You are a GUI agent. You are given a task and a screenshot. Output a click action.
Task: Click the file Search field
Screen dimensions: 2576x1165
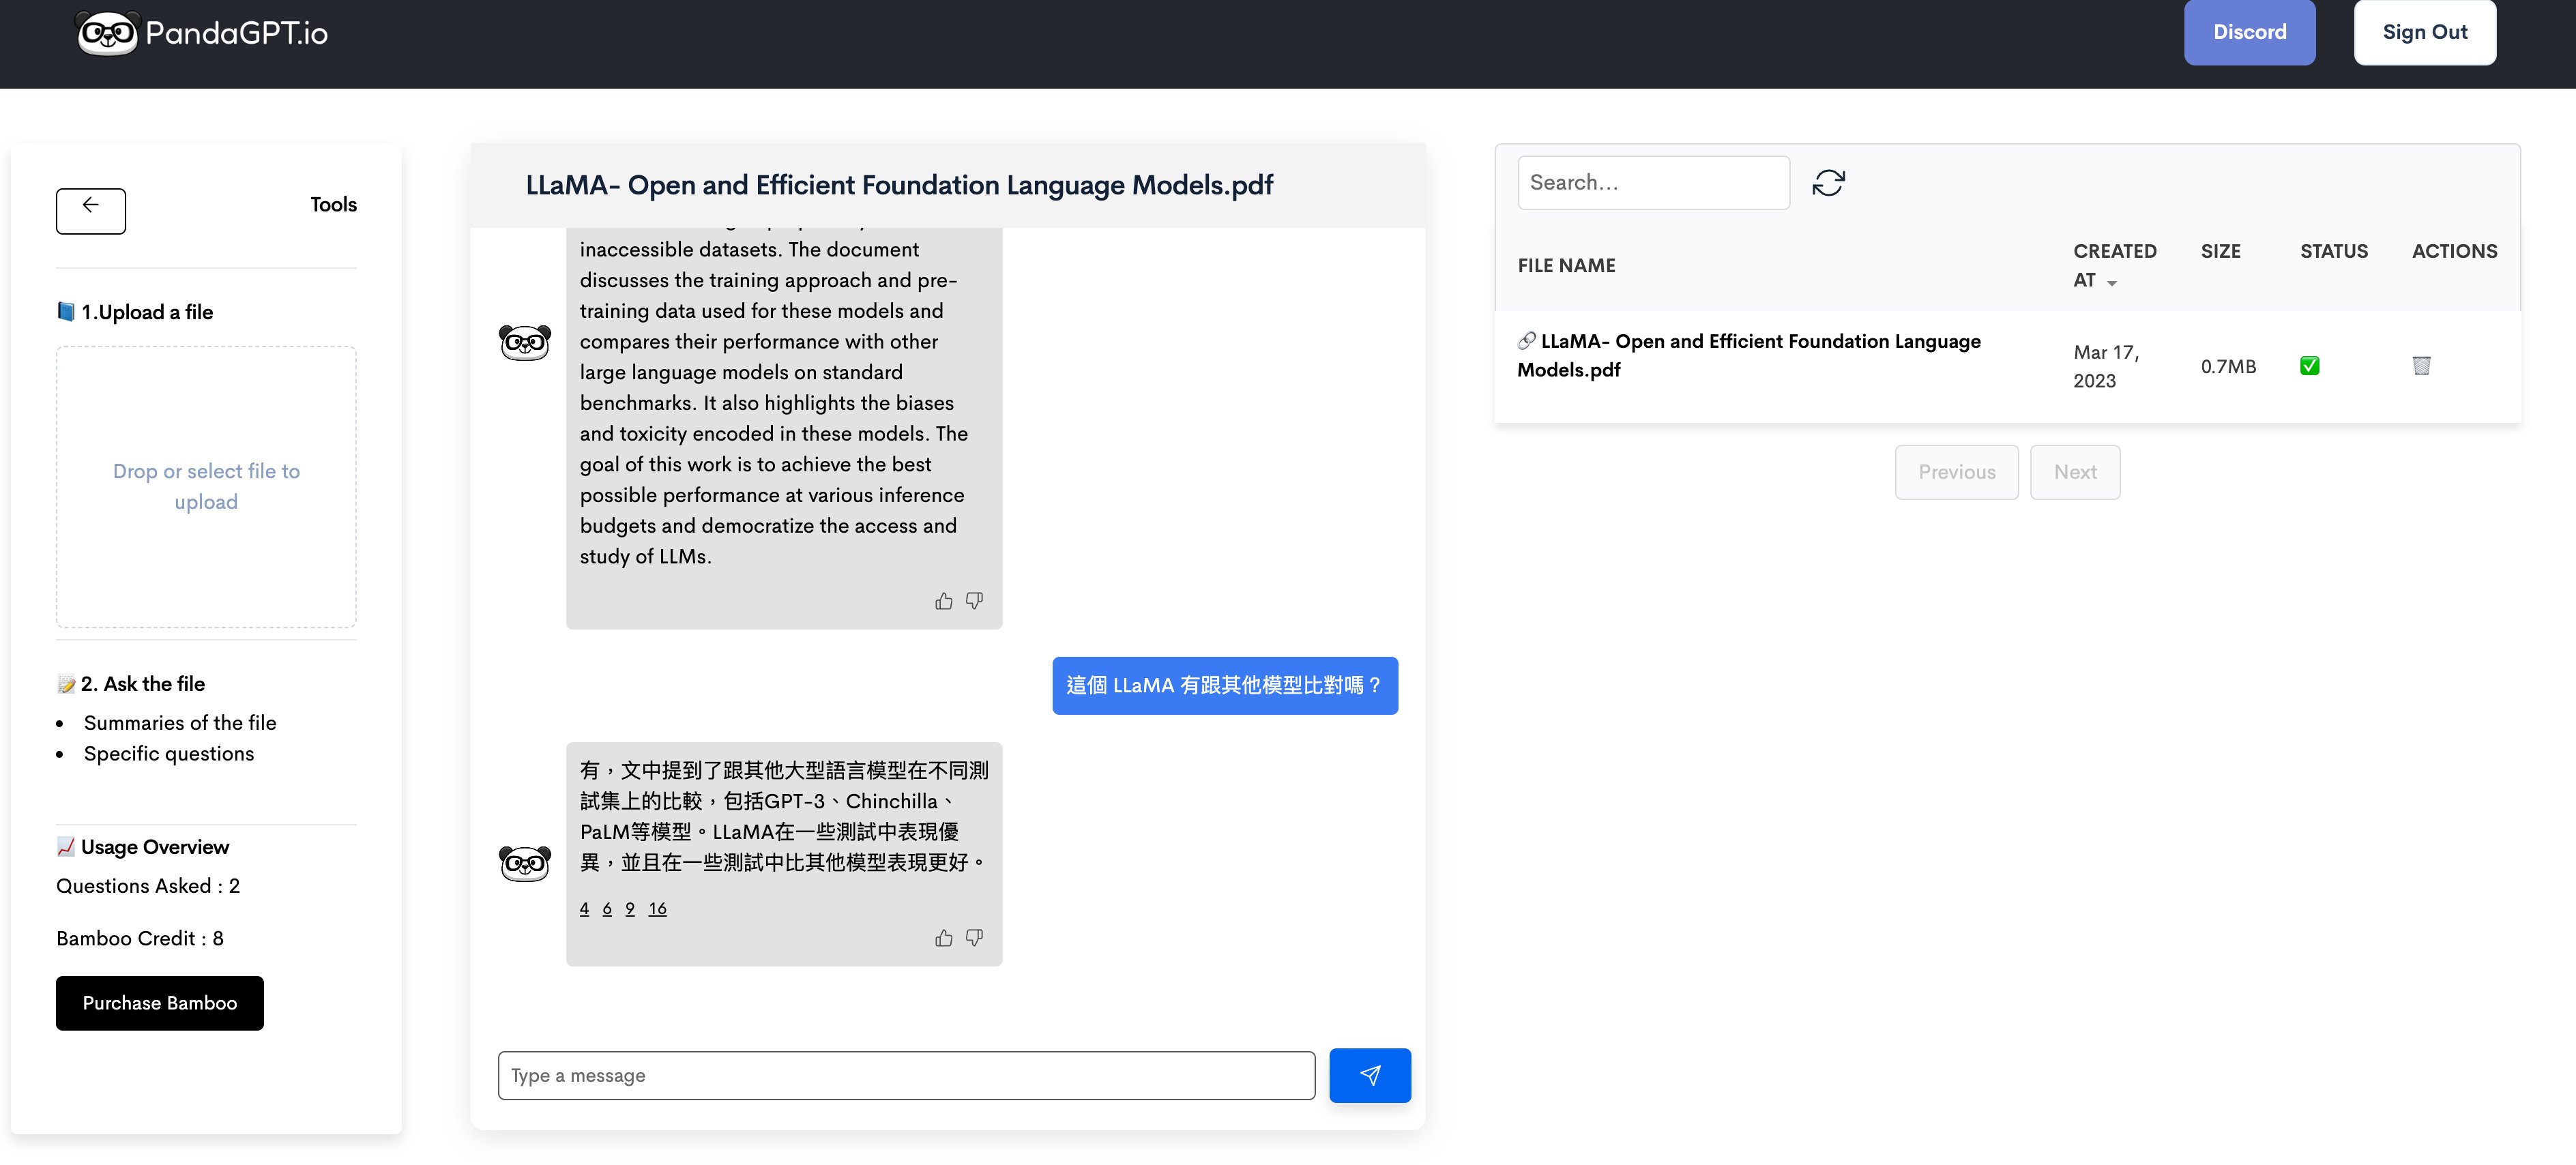pyautogui.click(x=1653, y=182)
